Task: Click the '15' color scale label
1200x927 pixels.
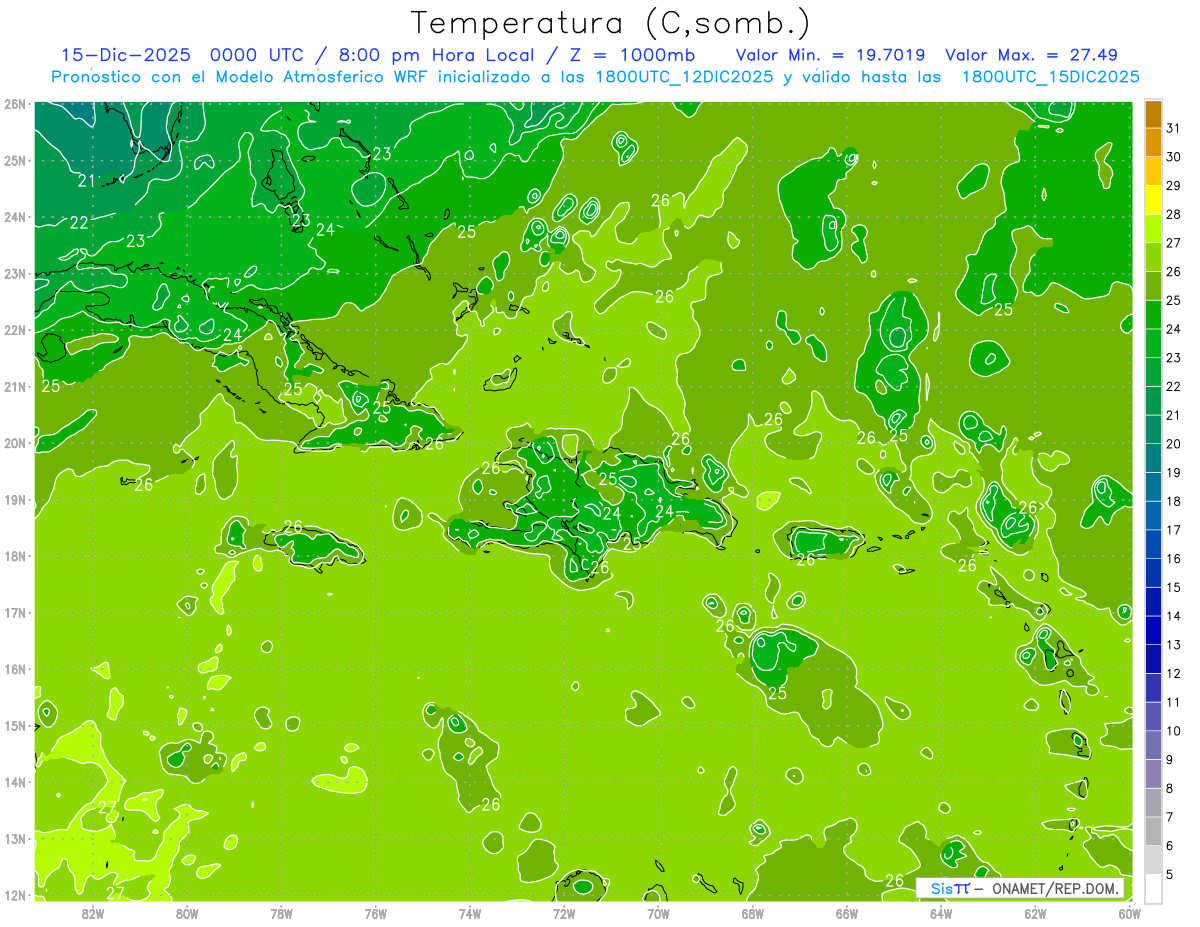Action: [x=1173, y=587]
